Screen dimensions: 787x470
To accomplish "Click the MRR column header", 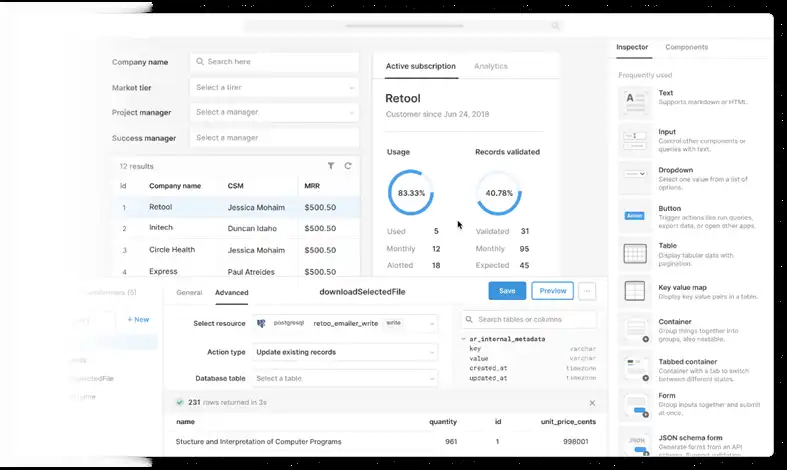I will (x=312, y=186).
